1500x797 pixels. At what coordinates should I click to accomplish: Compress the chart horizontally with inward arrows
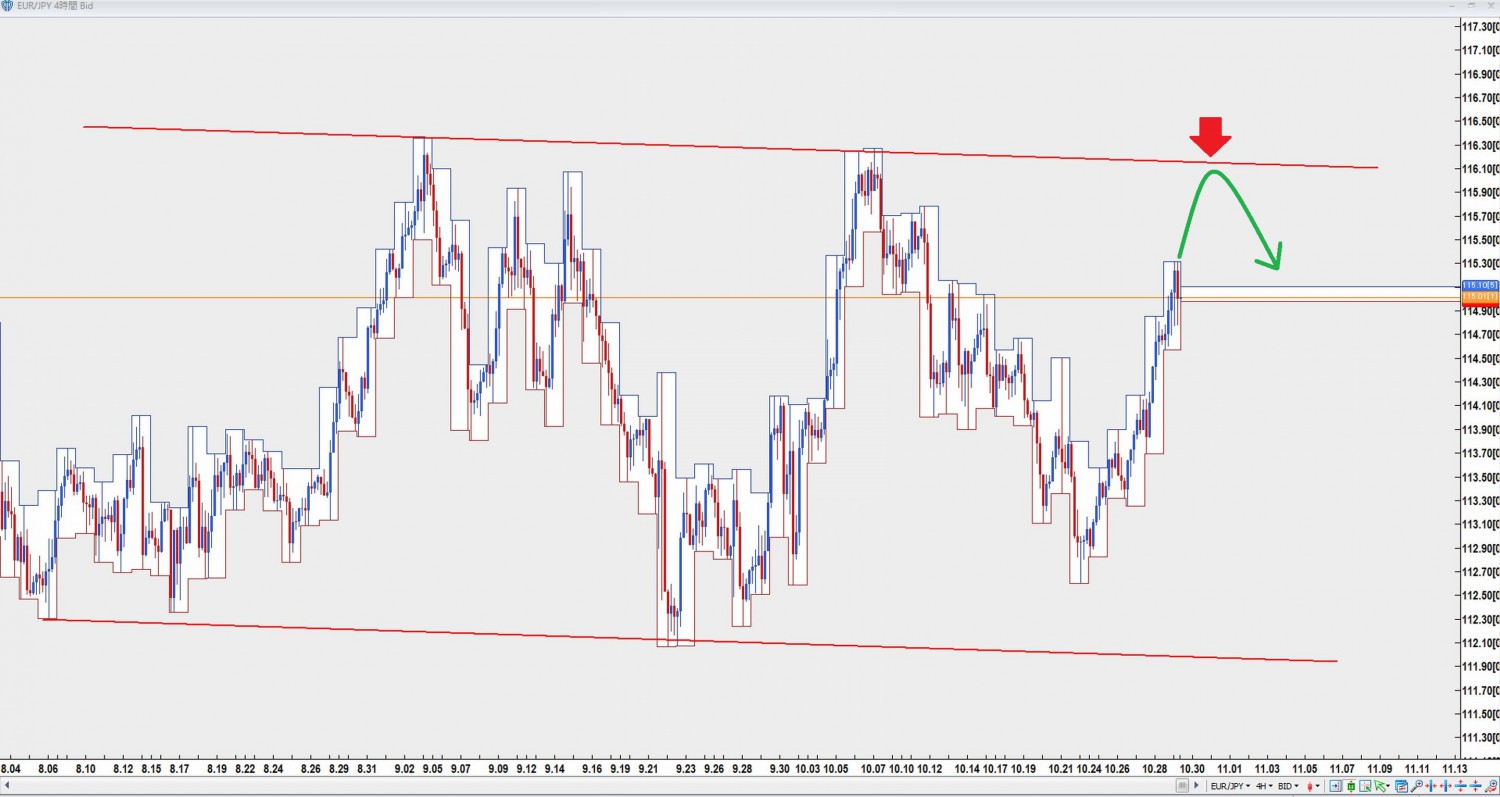[x=1431, y=786]
